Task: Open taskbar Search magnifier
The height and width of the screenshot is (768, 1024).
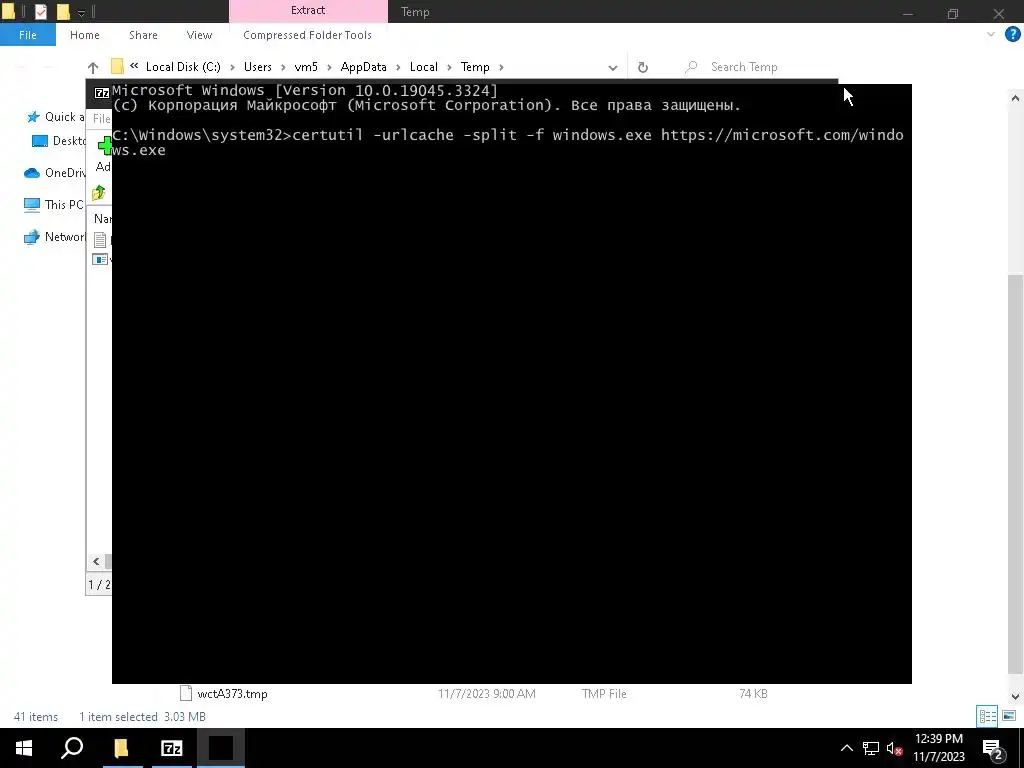Action: click(x=72, y=748)
